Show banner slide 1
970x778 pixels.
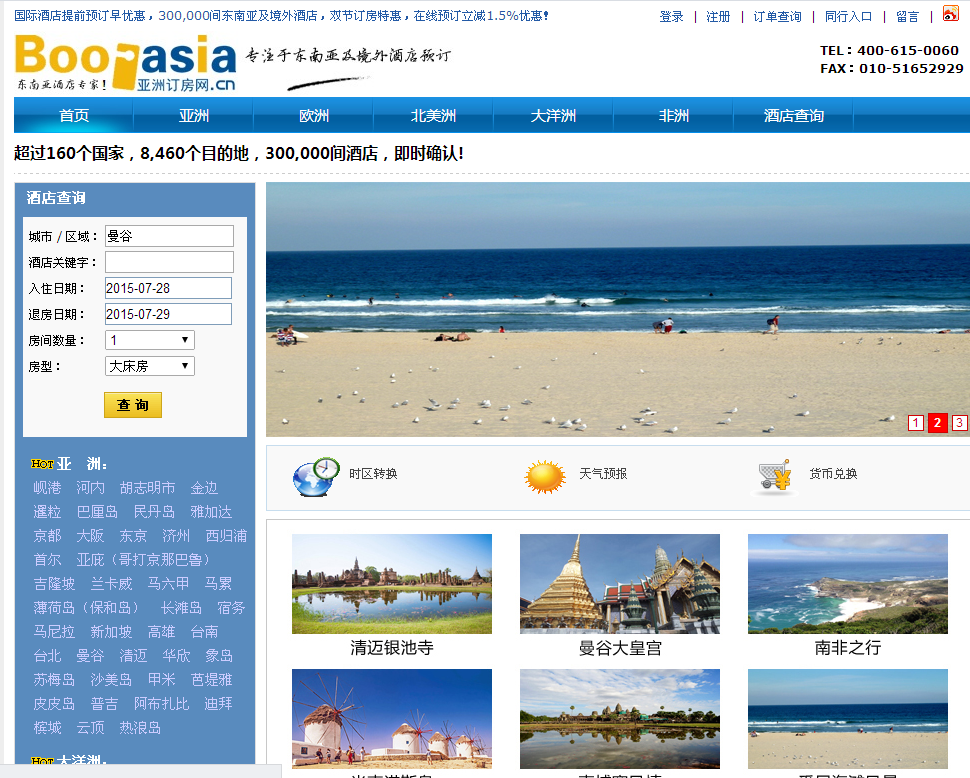915,423
